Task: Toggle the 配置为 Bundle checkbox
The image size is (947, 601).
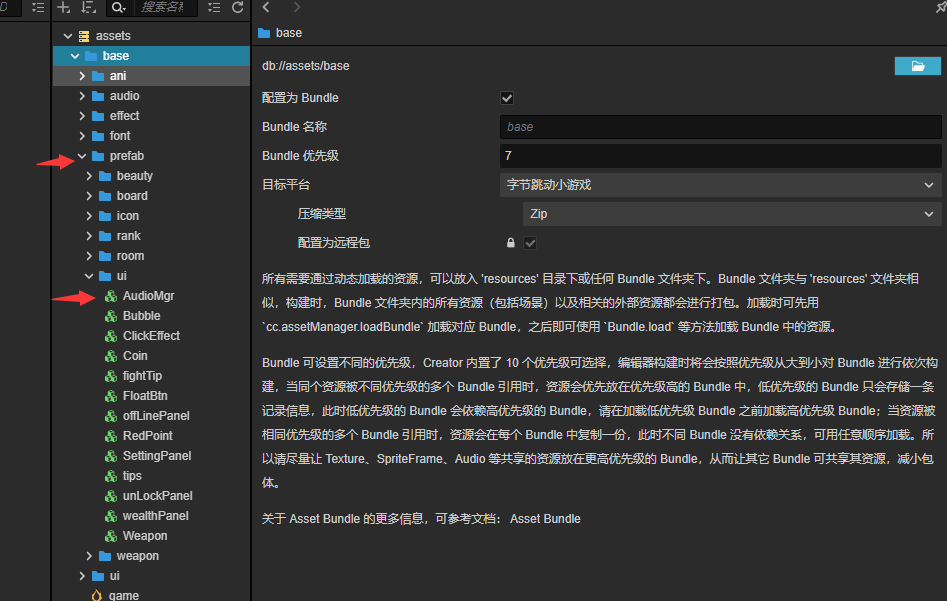Action: pos(507,98)
